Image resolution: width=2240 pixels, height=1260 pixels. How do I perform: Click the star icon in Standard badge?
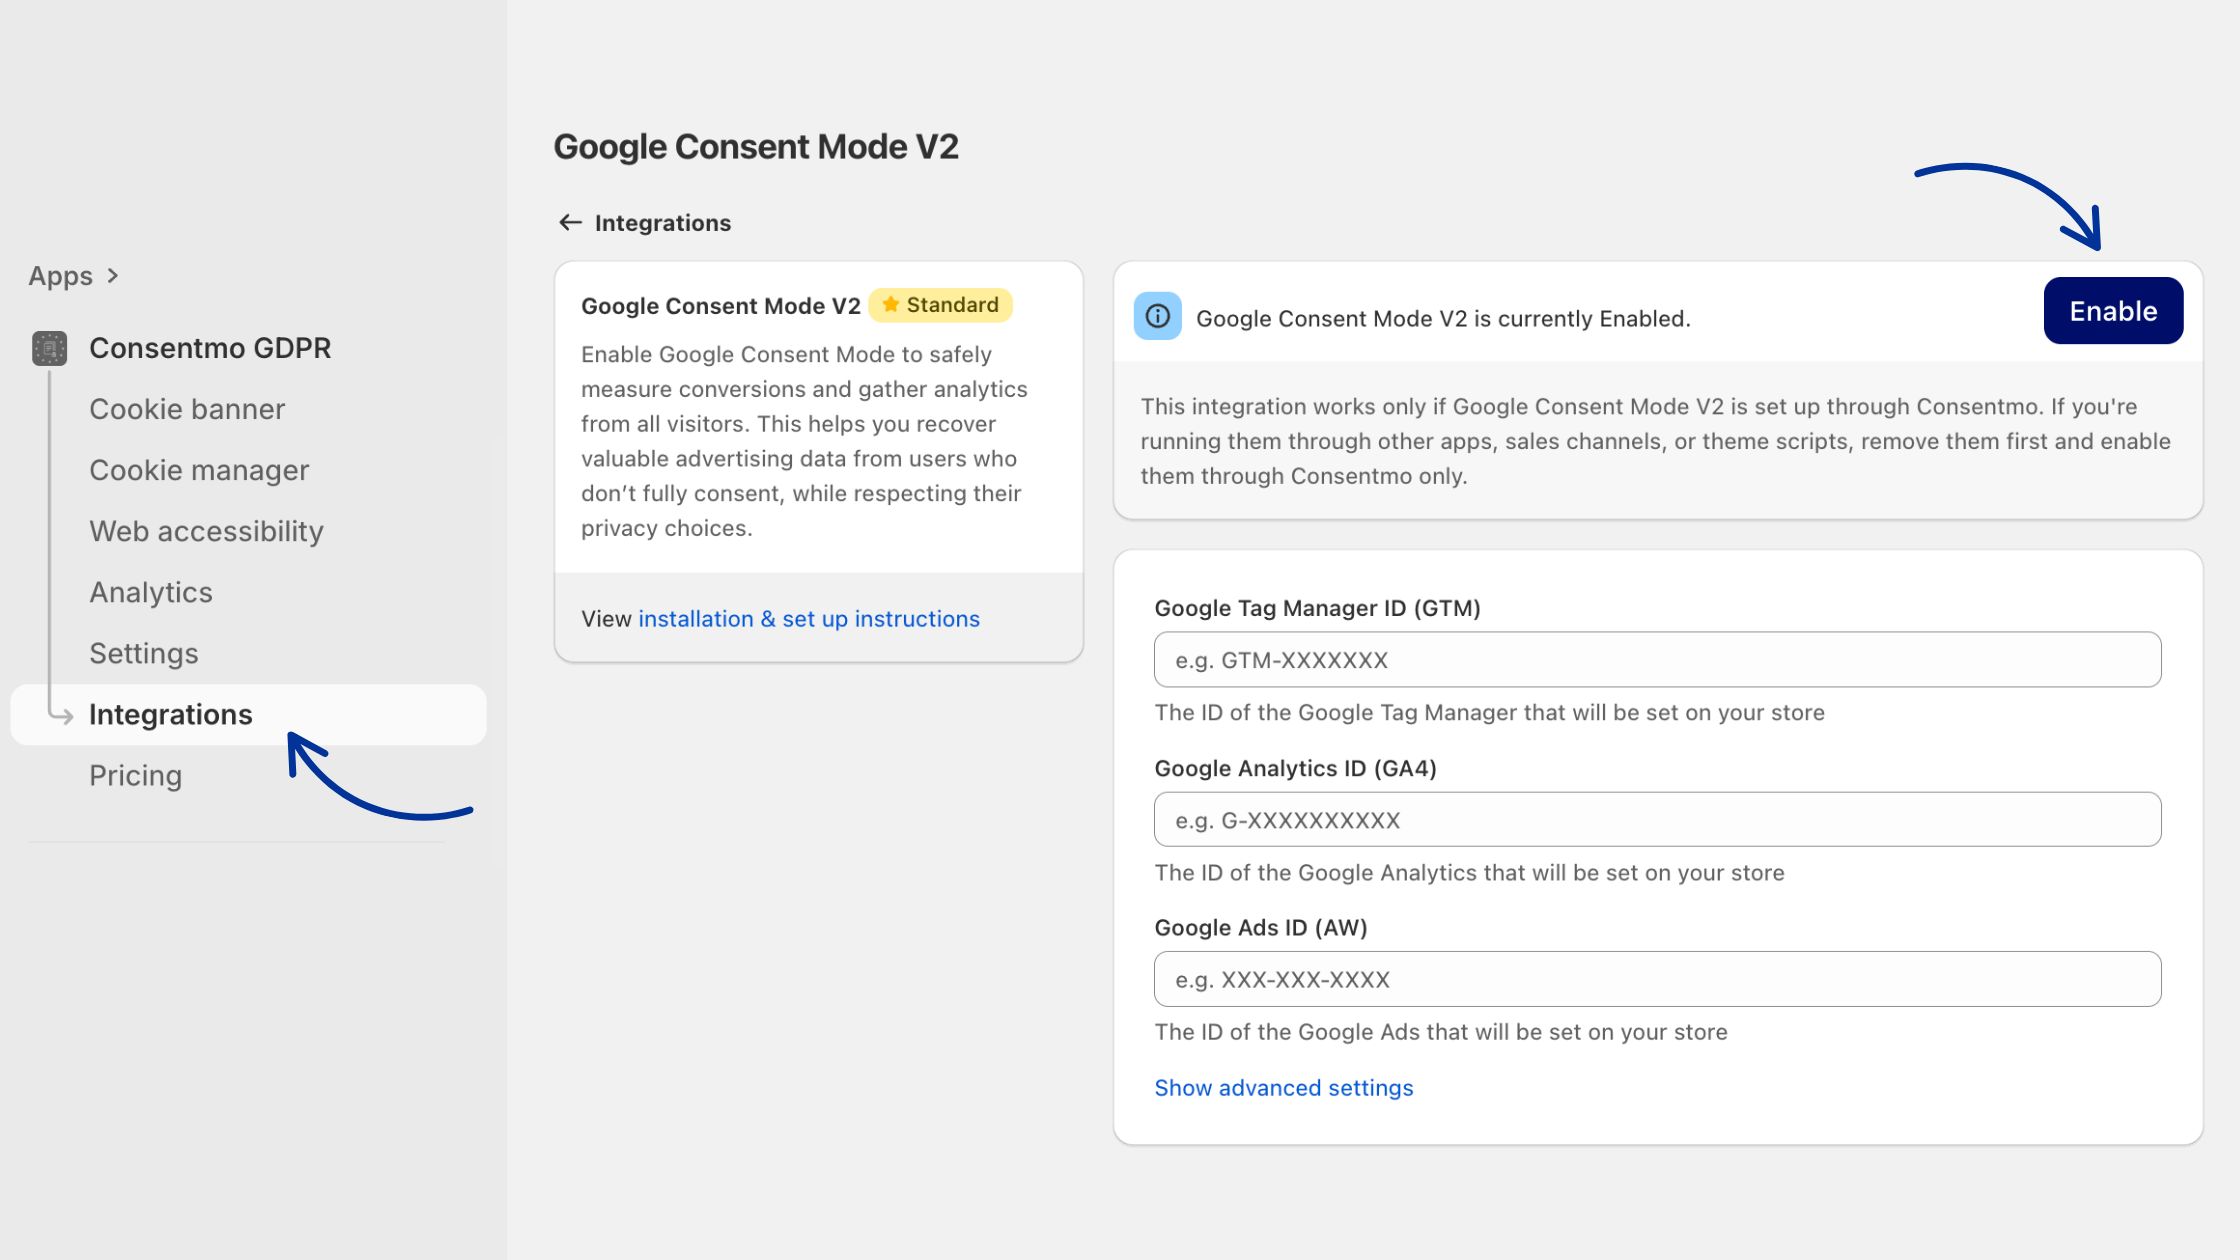point(890,304)
